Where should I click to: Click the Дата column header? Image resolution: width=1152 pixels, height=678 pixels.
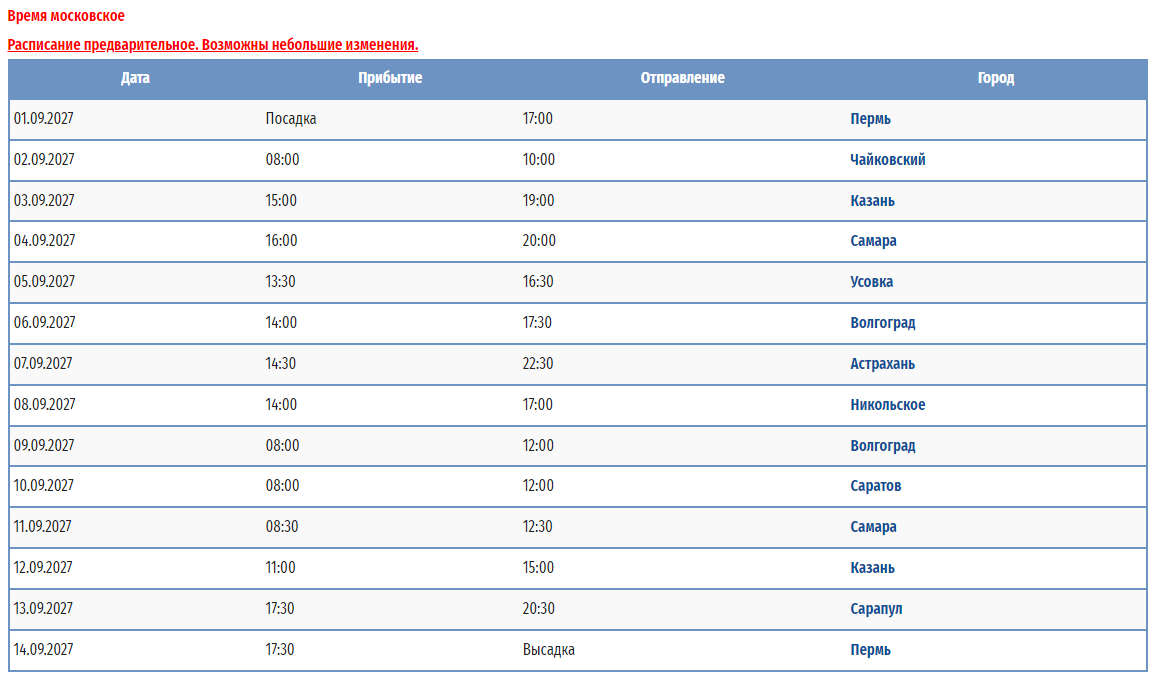pyautogui.click(x=135, y=78)
